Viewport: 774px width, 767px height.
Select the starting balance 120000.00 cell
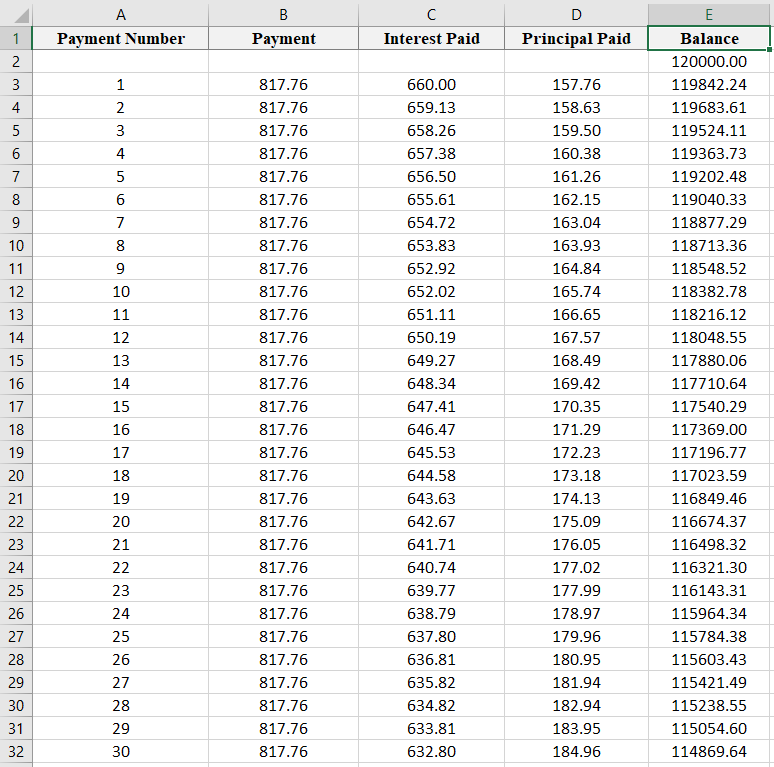coord(709,62)
